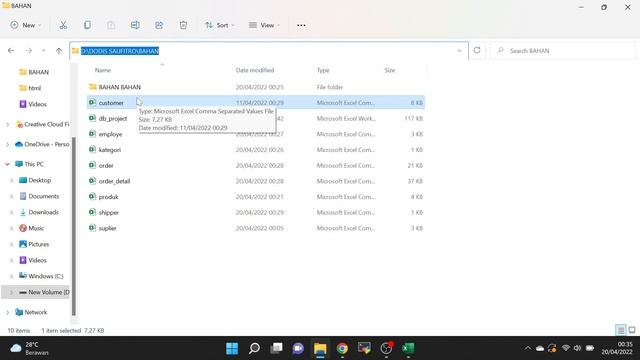Sort by Date modified column header
Screen dimensions: 640x360
pyautogui.click(x=255, y=70)
